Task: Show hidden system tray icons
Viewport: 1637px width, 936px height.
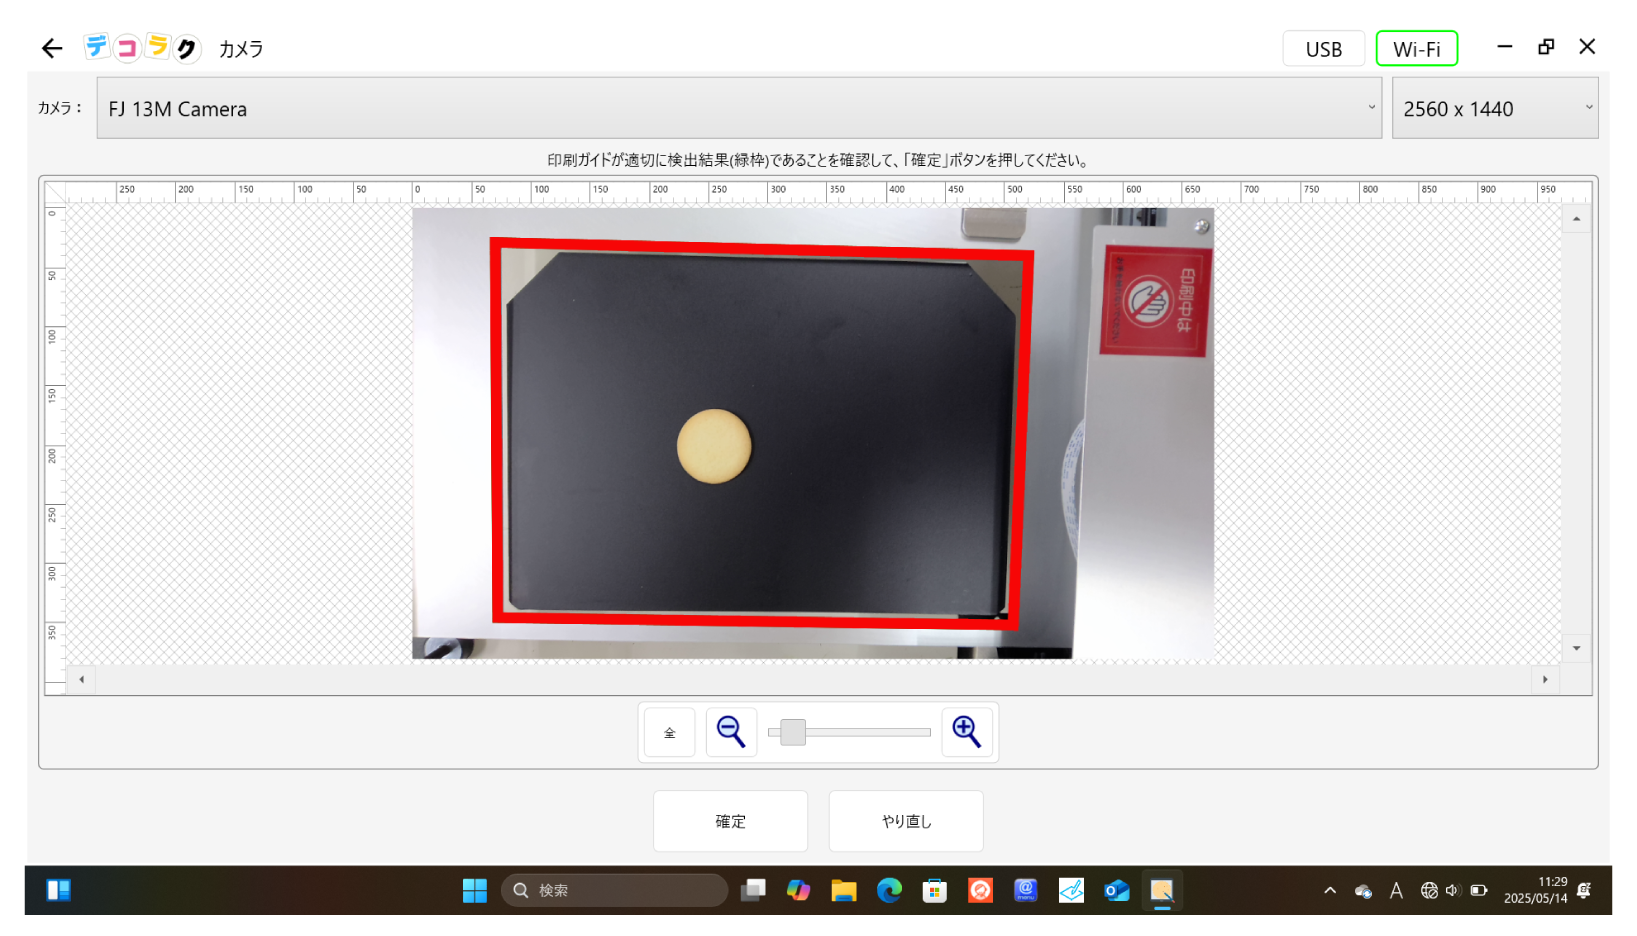Action: point(1330,890)
